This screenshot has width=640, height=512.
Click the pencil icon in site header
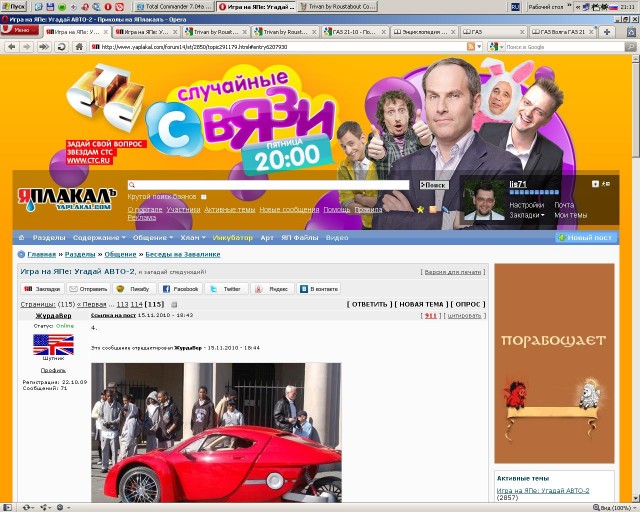click(445, 209)
